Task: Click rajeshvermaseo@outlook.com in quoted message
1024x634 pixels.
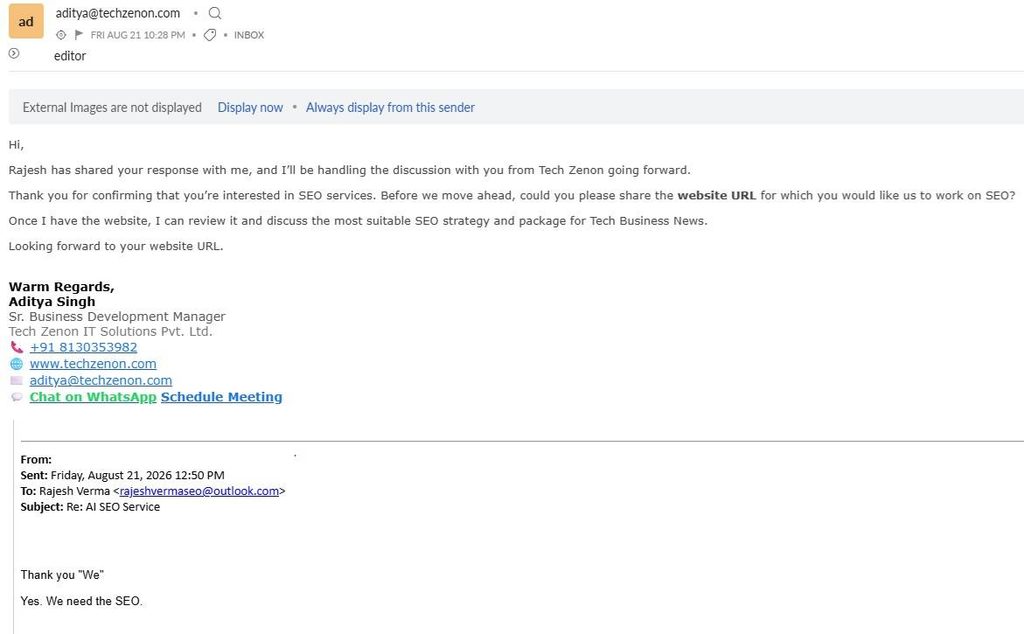Action: (199, 491)
